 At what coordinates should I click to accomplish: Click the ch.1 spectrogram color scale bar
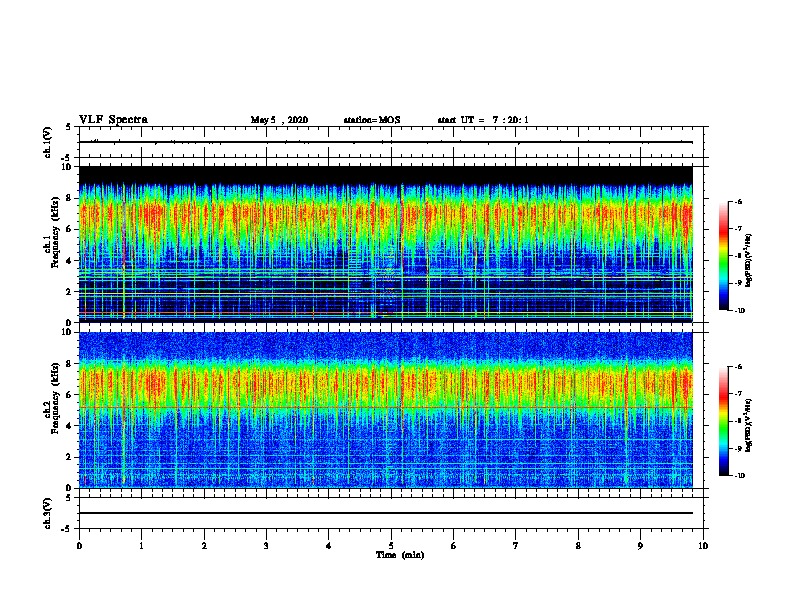[723, 256]
